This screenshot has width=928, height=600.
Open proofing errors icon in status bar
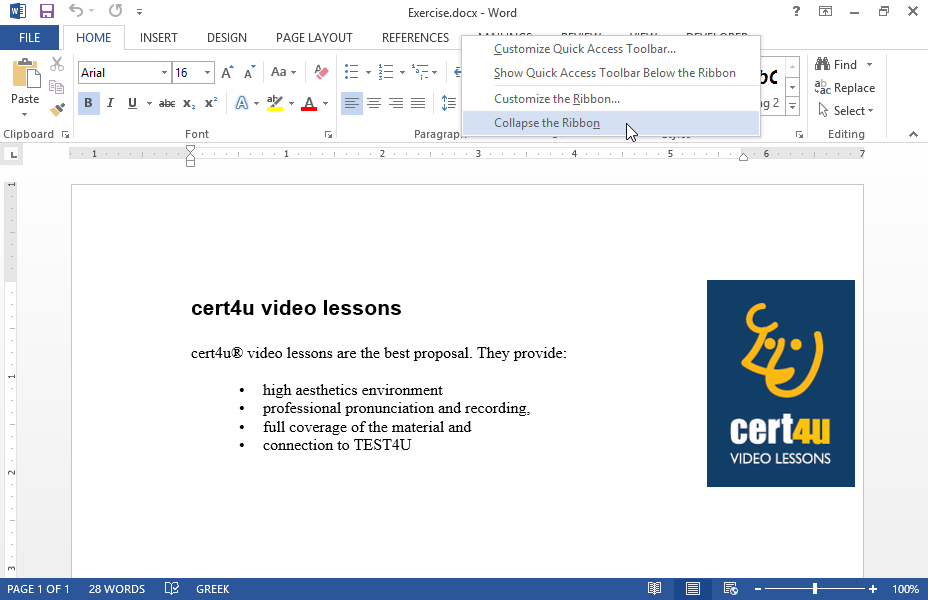pyautogui.click(x=172, y=589)
